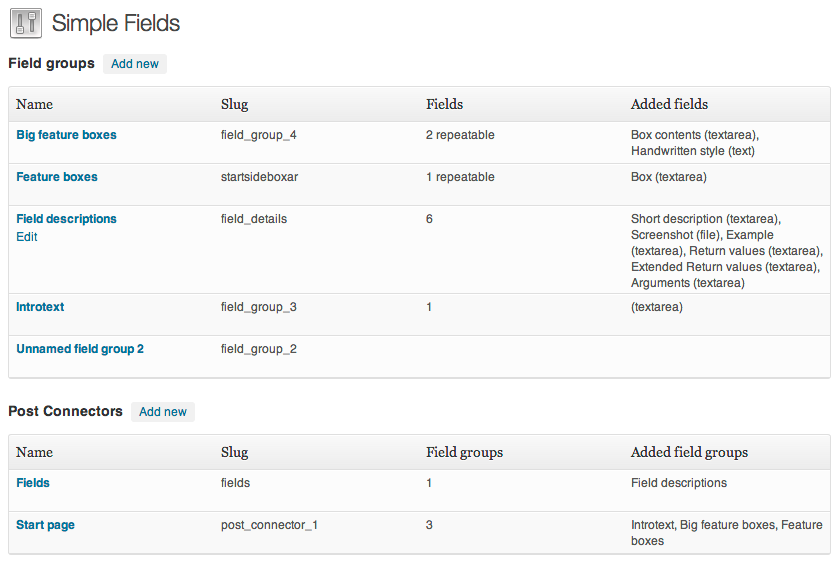Select the post_connector_1 slug text
The image size is (838, 564).
[x=269, y=525]
